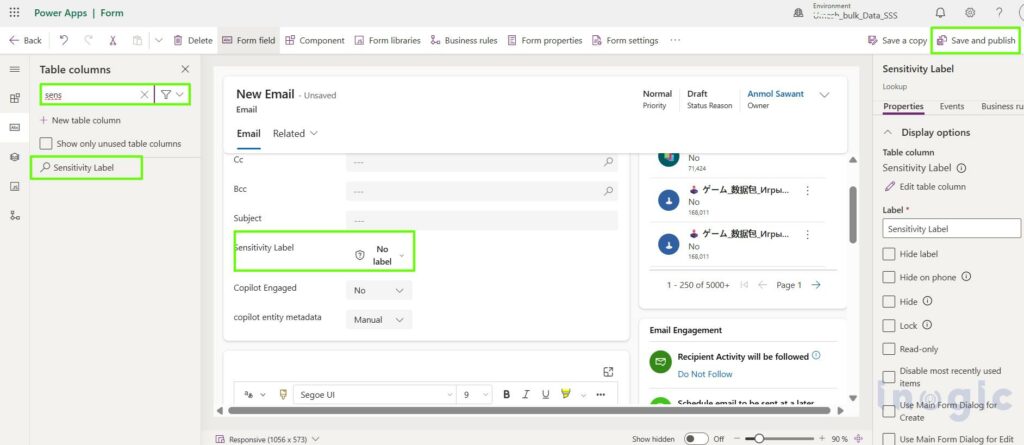Screen dimensions: 1024x445
Task: Open the app launcher waffle icon
Action: pos(14,12)
